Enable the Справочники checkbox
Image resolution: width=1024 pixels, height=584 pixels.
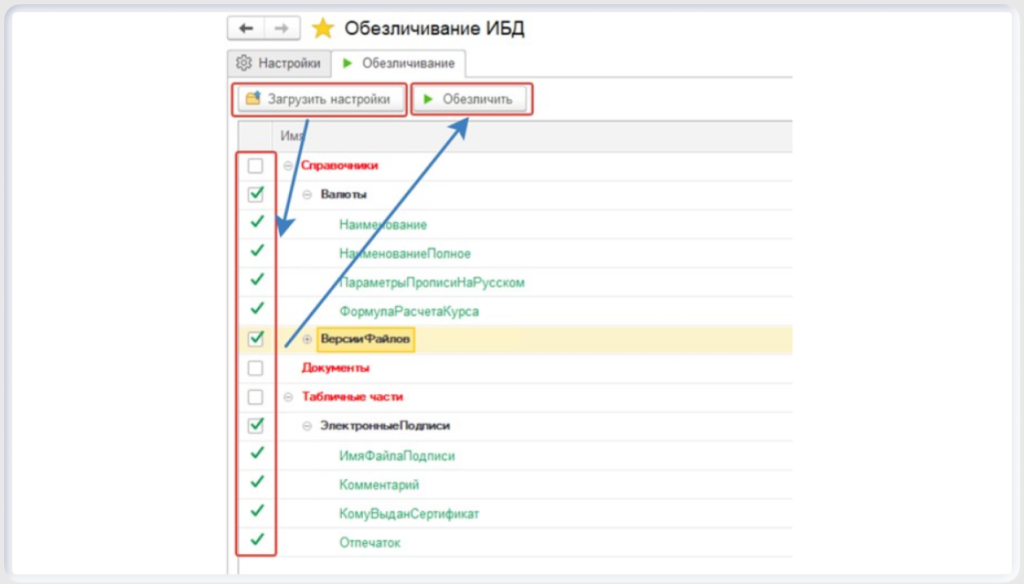[256, 166]
